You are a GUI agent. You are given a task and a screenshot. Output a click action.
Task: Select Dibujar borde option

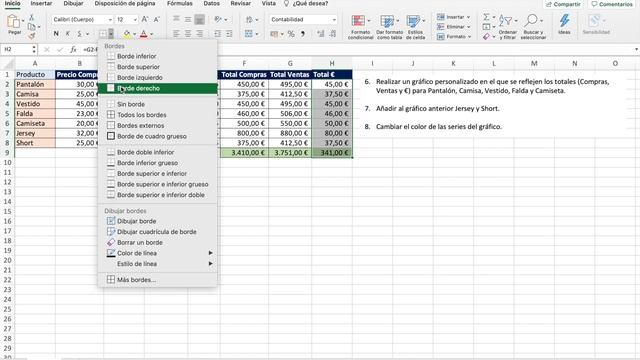tap(158, 221)
